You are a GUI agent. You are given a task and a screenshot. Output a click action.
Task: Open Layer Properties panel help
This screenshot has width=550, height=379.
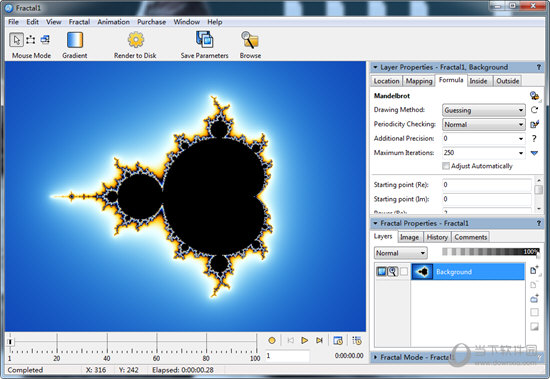[x=539, y=67]
